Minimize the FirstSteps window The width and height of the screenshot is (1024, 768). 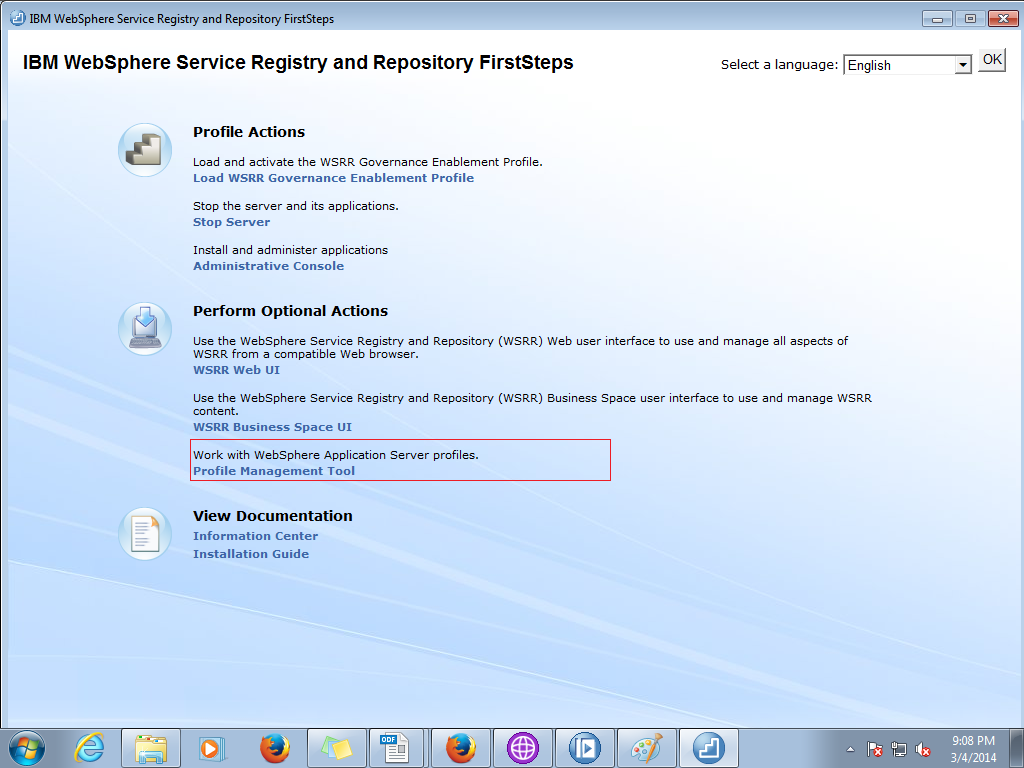tap(937, 18)
